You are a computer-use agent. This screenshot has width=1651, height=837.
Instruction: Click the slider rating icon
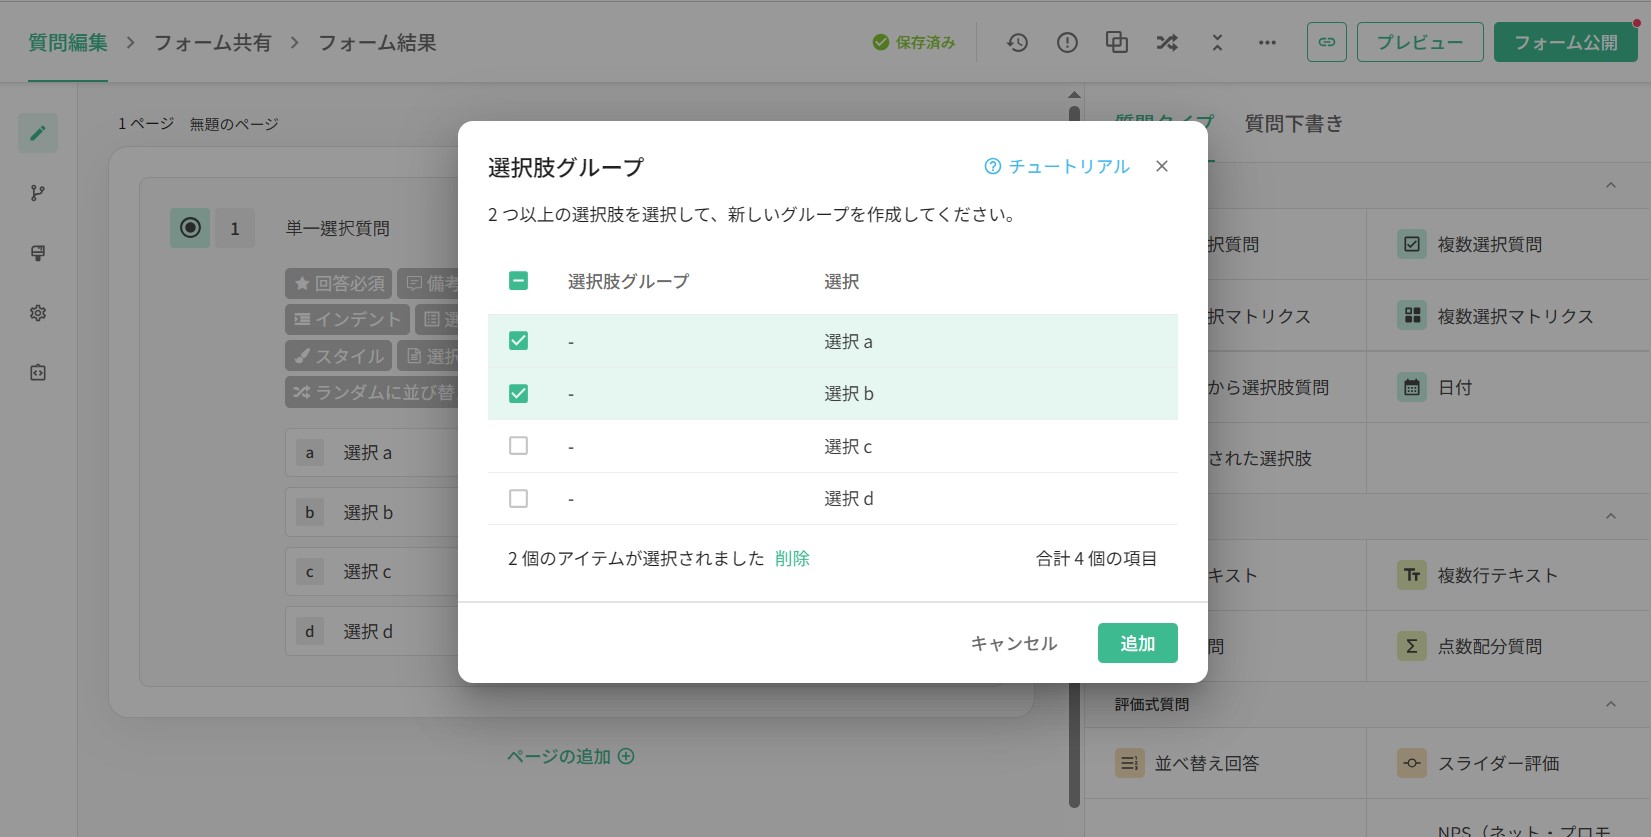click(1412, 763)
